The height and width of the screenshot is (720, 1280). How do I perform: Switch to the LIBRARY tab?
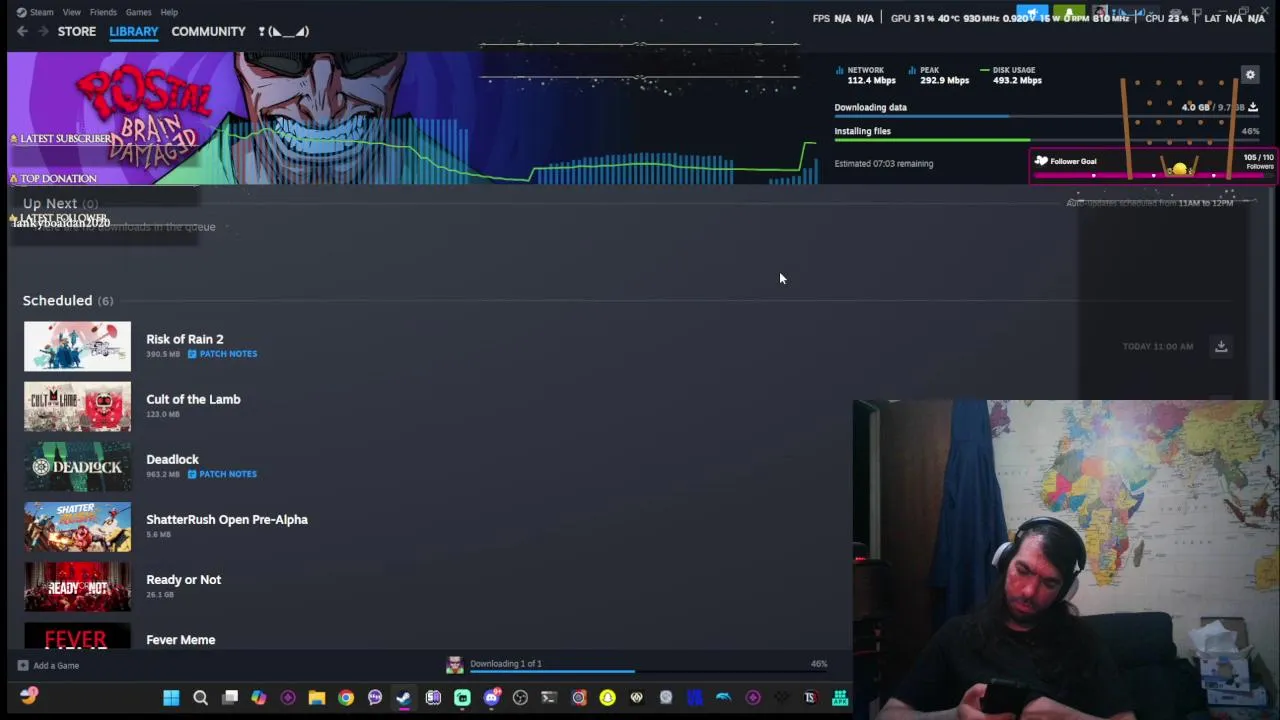click(134, 32)
